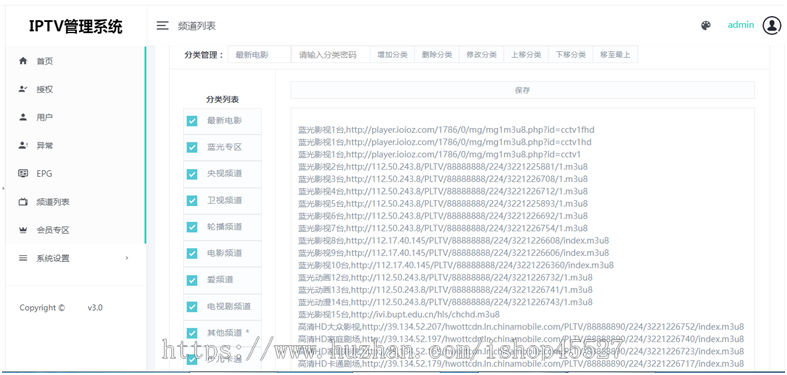Toggle the 电影频道 category checkbox
The image size is (787, 375).
pos(192,254)
